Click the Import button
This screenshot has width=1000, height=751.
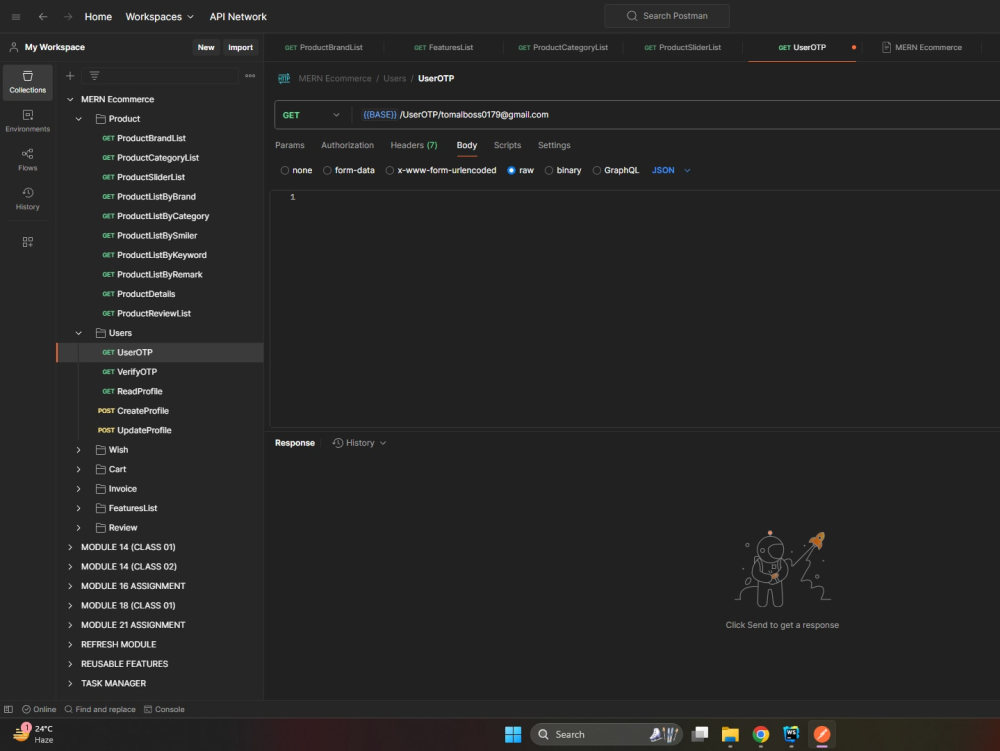tap(240, 47)
